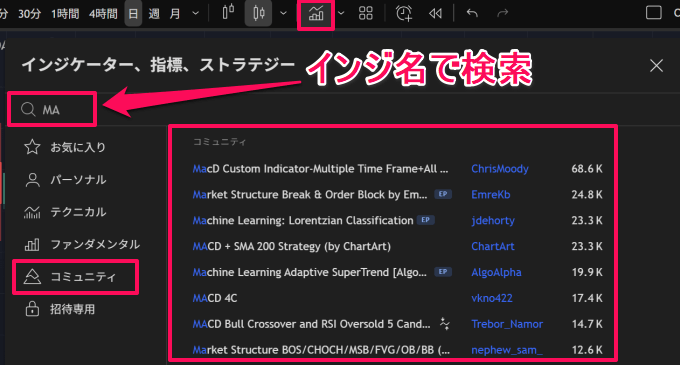The height and width of the screenshot is (365, 680).
Task: Click the 24.8 K usage count
Action: (x=587, y=194)
